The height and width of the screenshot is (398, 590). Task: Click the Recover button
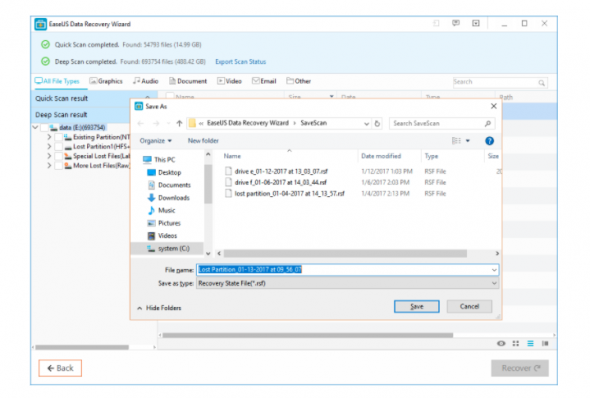pos(520,368)
